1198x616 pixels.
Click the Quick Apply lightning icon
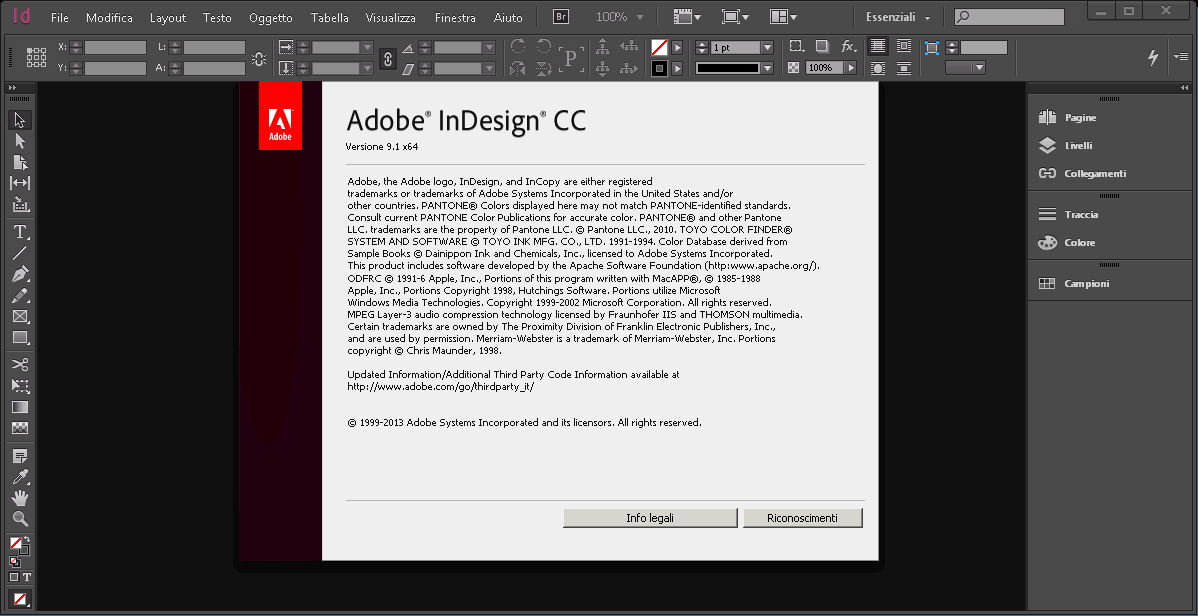pos(1154,57)
